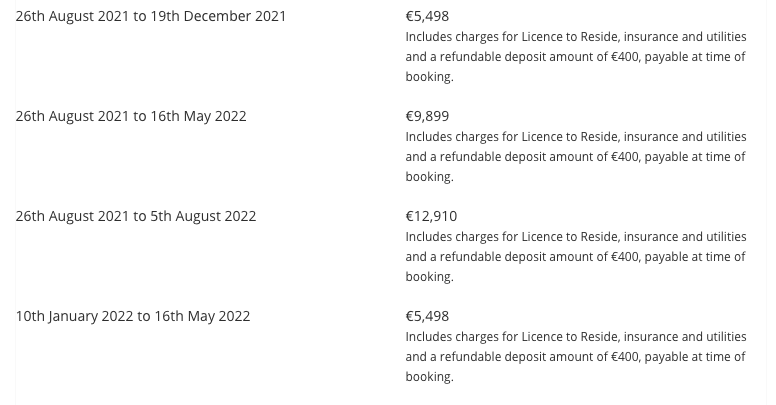
Task: Select €5,498 price for August–December 2021
Action: (427, 16)
